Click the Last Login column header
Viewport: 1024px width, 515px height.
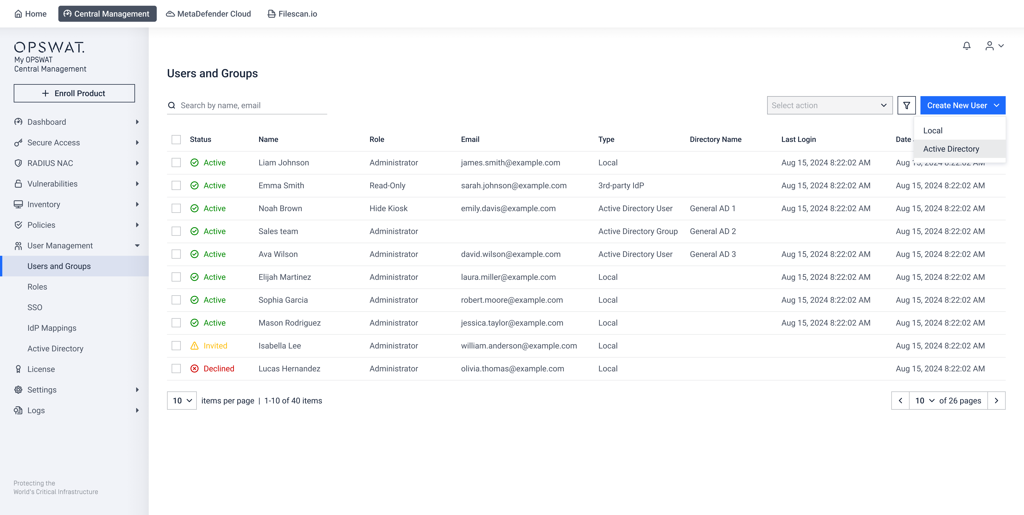click(798, 140)
